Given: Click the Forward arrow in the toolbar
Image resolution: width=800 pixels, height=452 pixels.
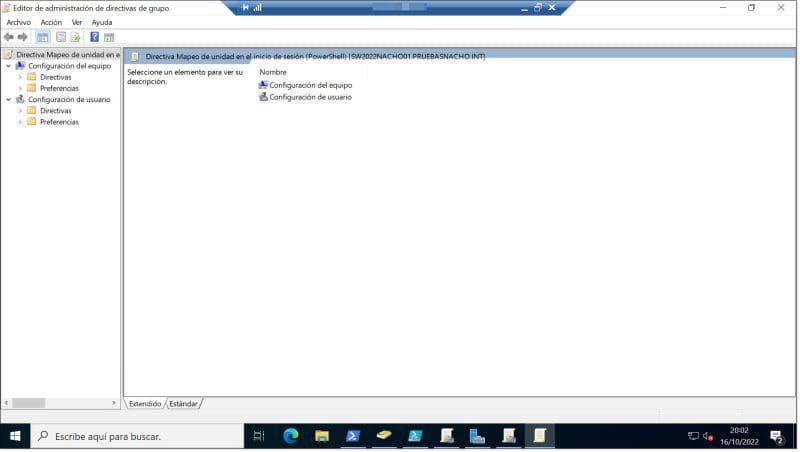Looking at the screenshot, I should (22, 37).
